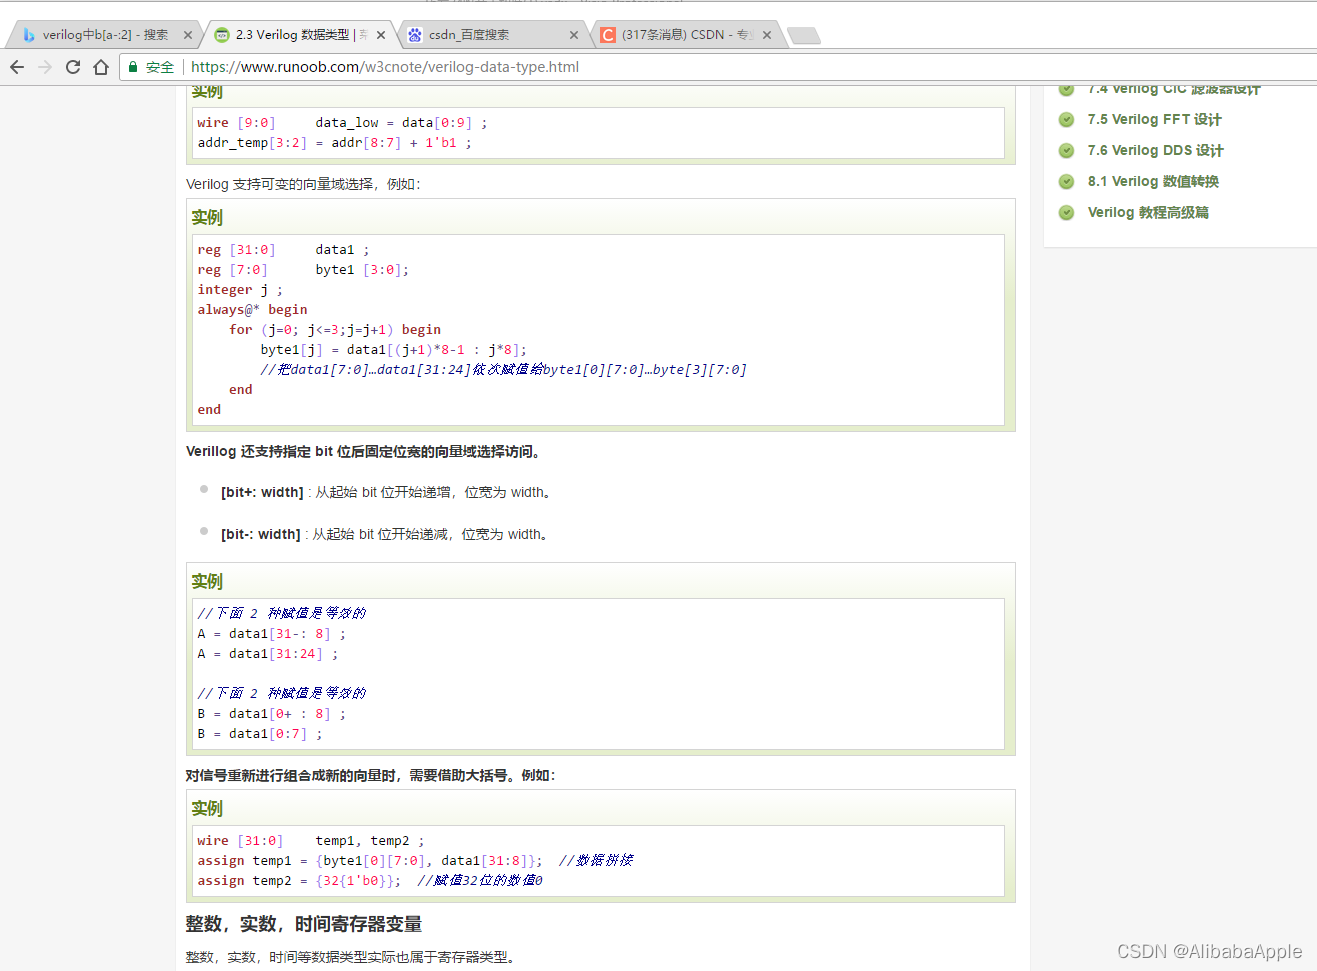Image resolution: width=1317 pixels, height=971 pixels.
Task: Open the 7.4 Verilog CIC 滤波器设计 link
Action: click(1174, 90)
